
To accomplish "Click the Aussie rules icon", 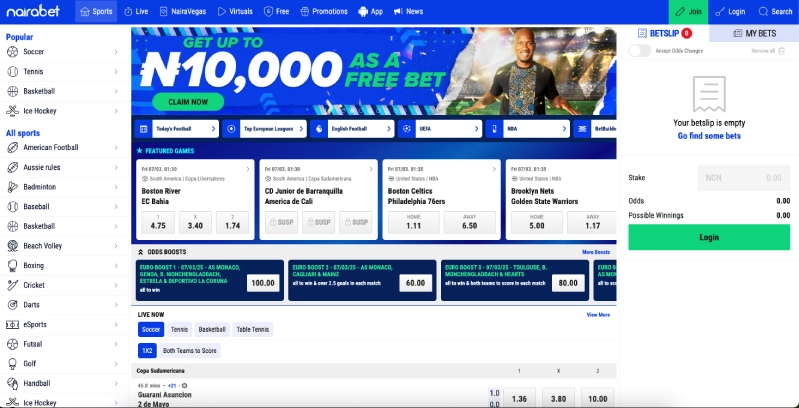I will coord(13,168).
